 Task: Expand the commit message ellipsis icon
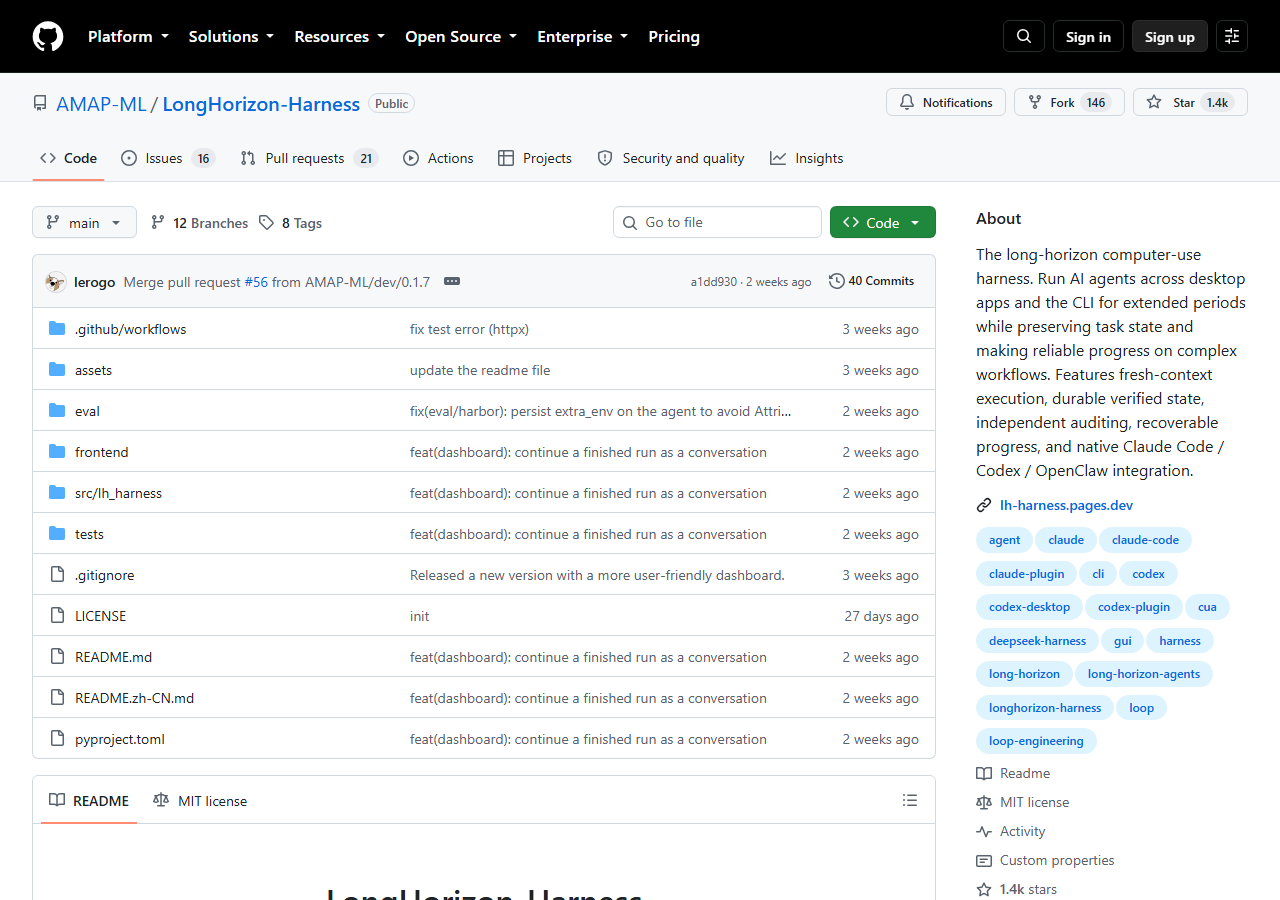(x=452, y=282)
